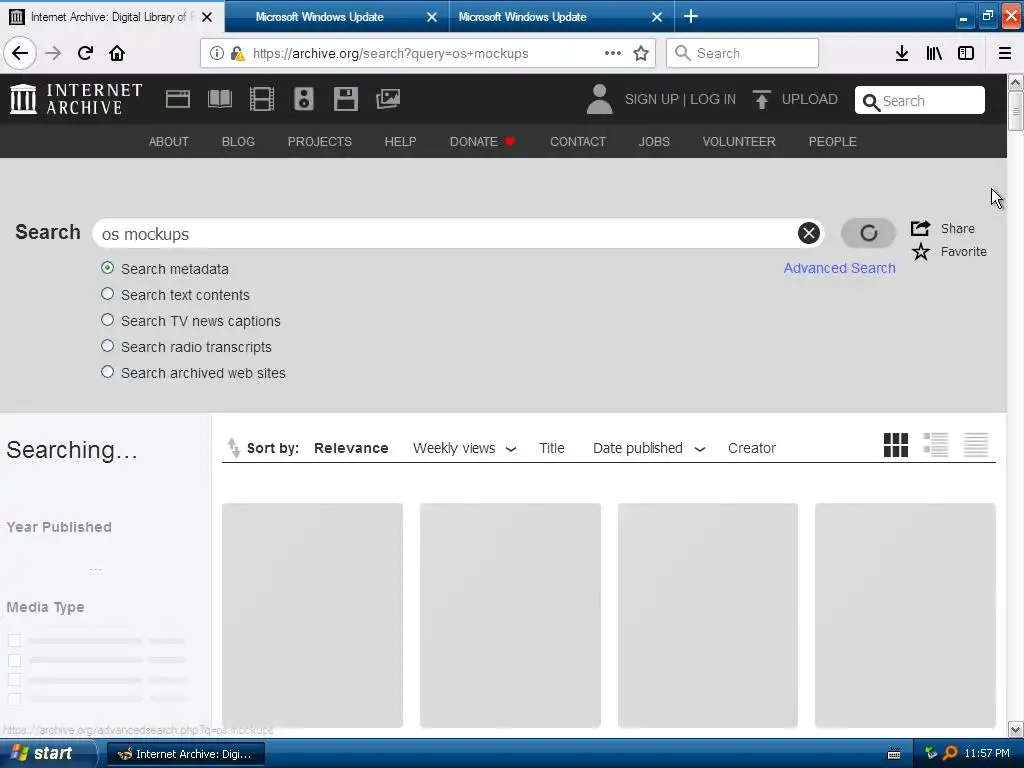This screenshot has height=768, width=1024.
Task: Go back to previous page
Action: [20, 53]
